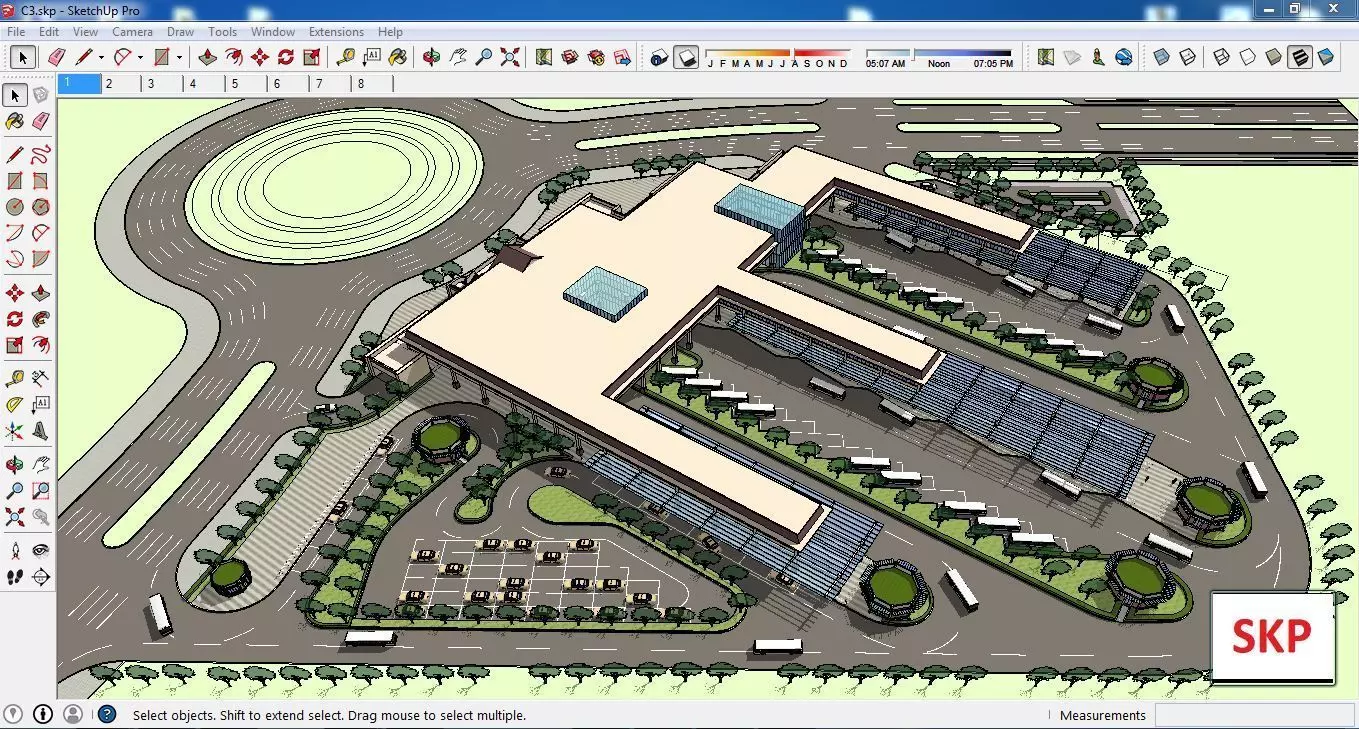Image resolution: width=1359 pixels, height=729 pixels.
Task: Pick the Rotated Rectangle tool
Action: click(41, 181)
